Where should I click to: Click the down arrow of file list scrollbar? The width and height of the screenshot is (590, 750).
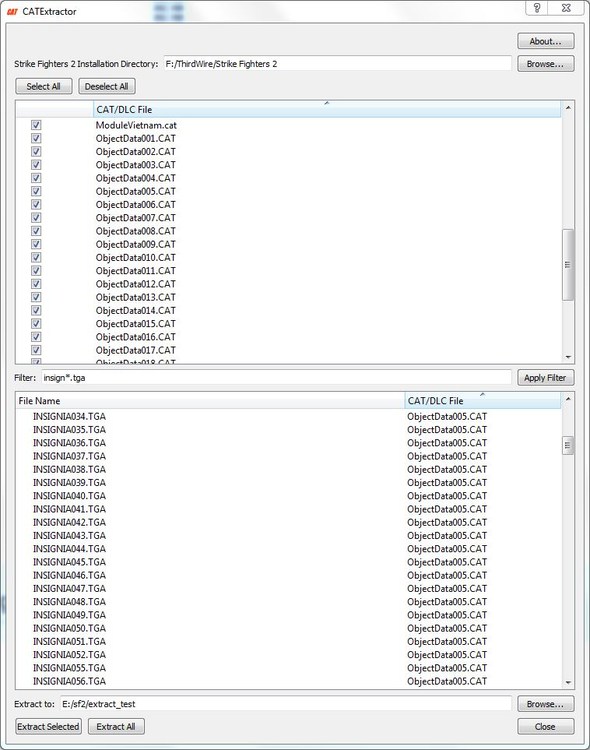[568, 683]
